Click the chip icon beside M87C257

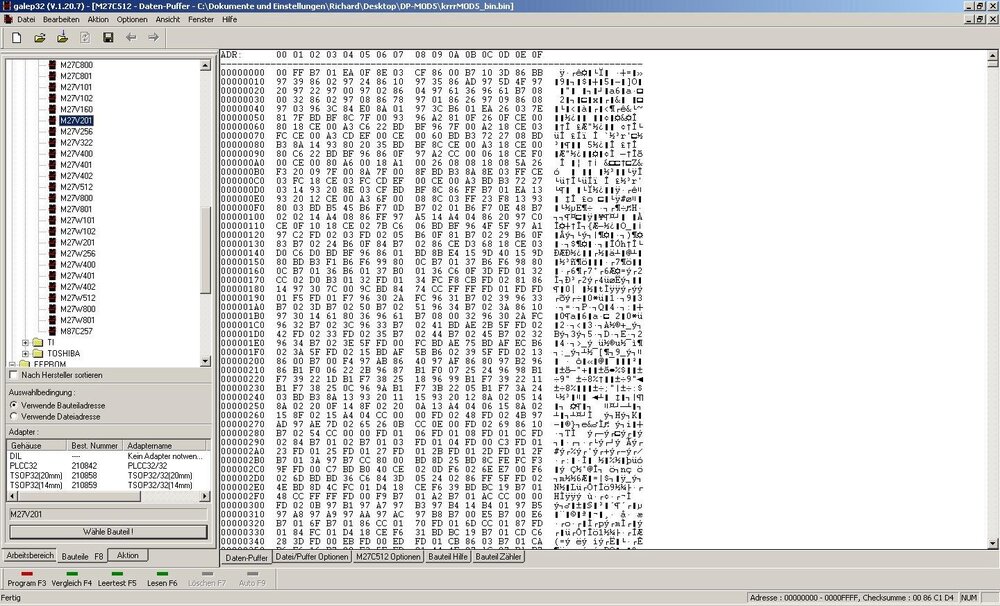(52, 331)
